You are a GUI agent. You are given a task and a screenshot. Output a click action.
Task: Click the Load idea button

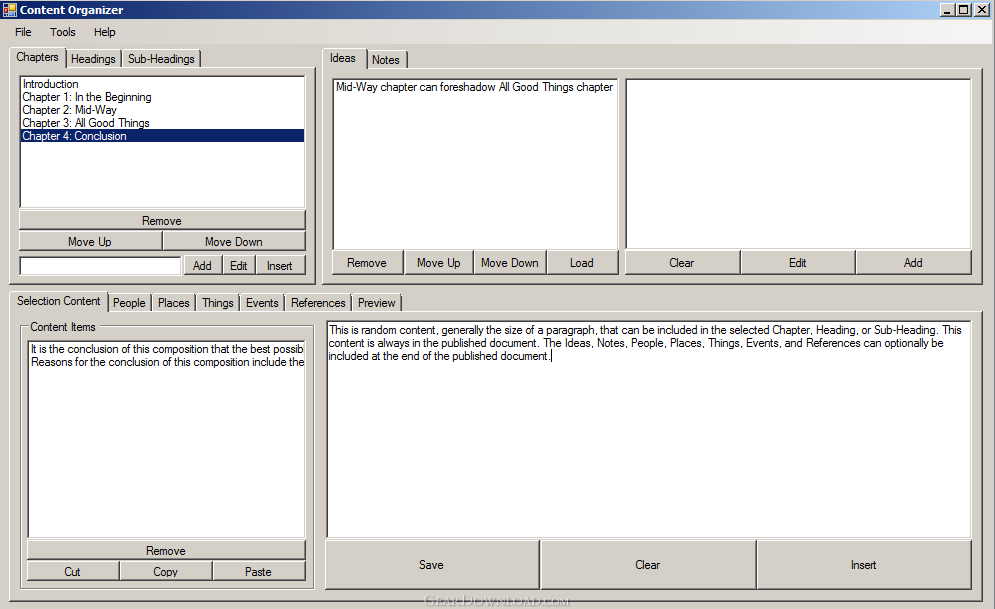click(x=582, y=263)
